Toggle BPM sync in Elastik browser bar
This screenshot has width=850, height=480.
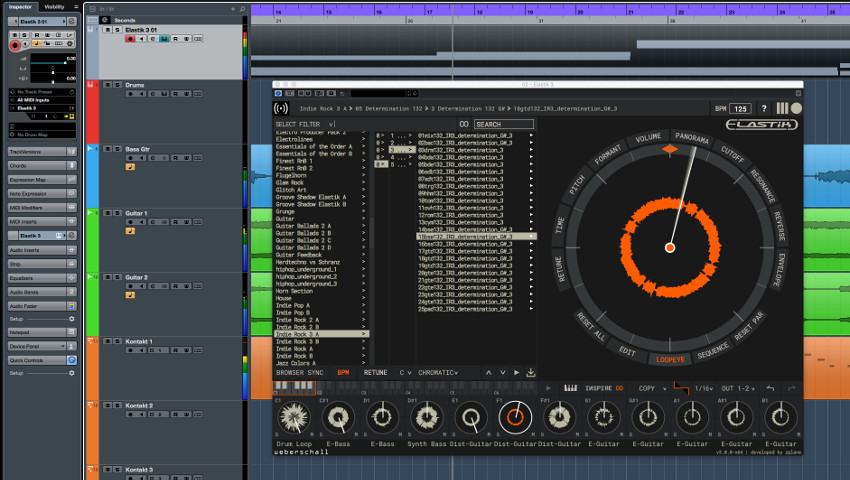click(343, 373)
